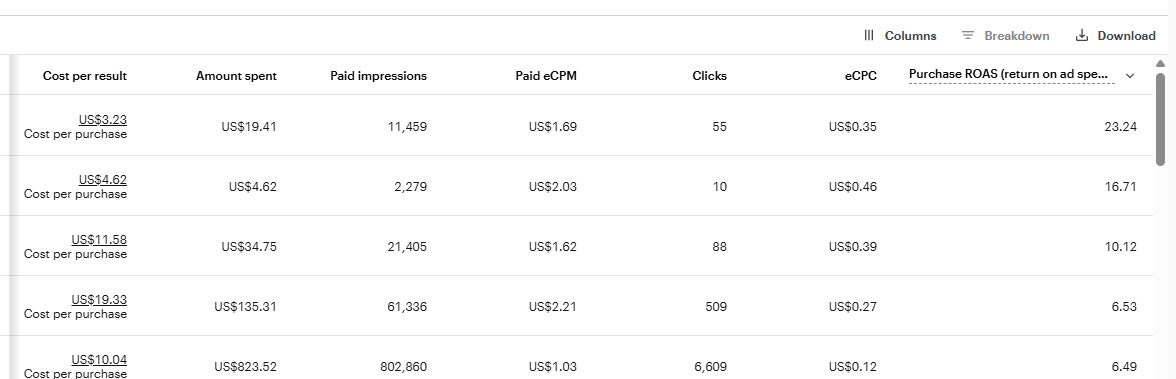Expand the Purchase ROAS column chevron
Screen dimensions: 1176x379
tap(1130, 75)
